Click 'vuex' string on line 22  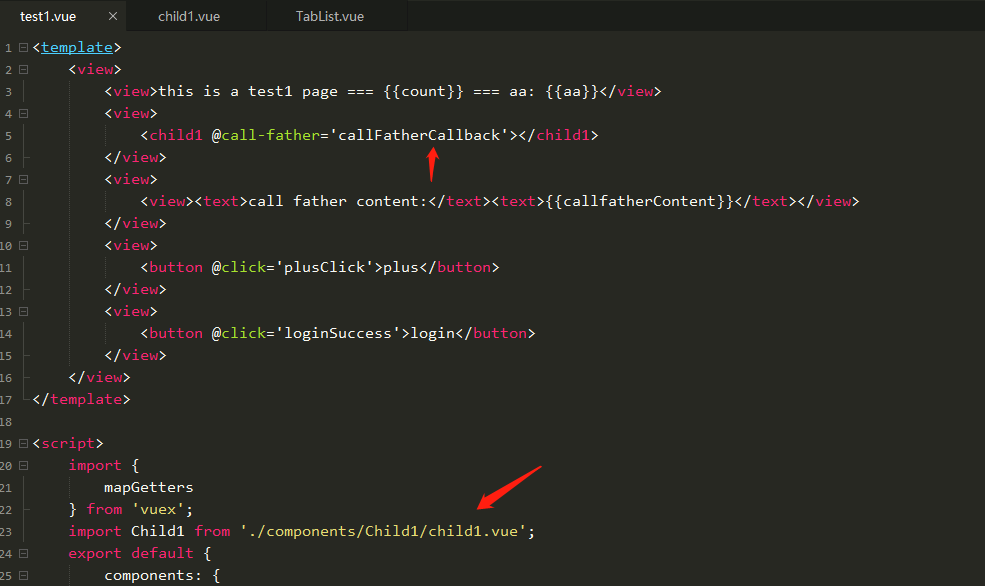pos(158,509)
